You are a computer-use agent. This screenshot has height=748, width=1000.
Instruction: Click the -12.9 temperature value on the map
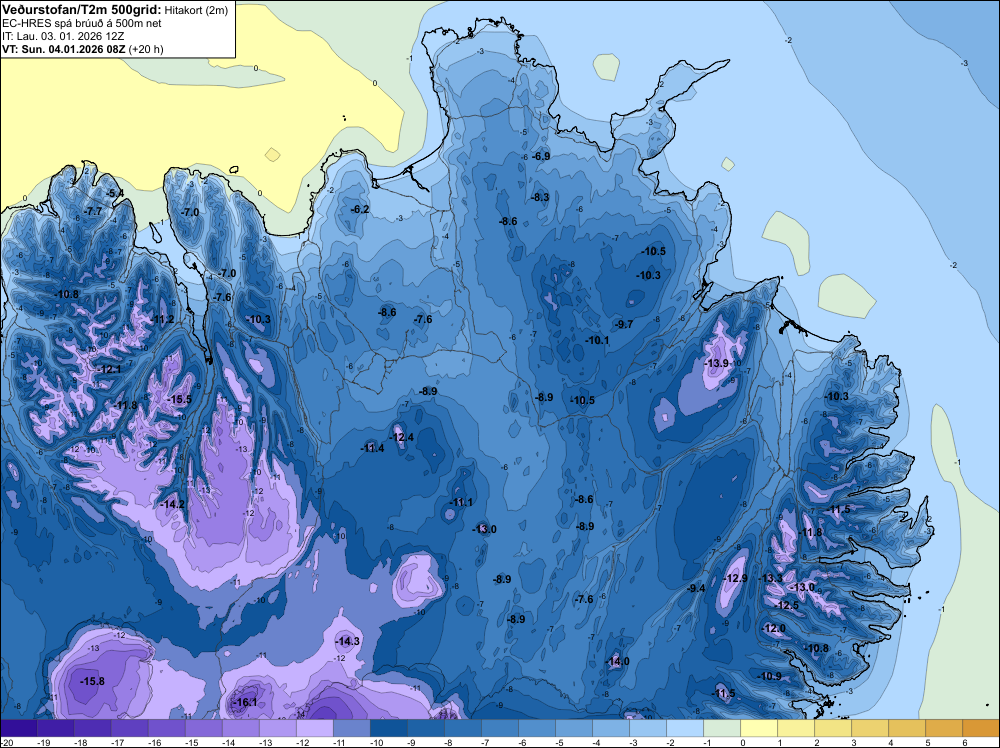(736, 578)
